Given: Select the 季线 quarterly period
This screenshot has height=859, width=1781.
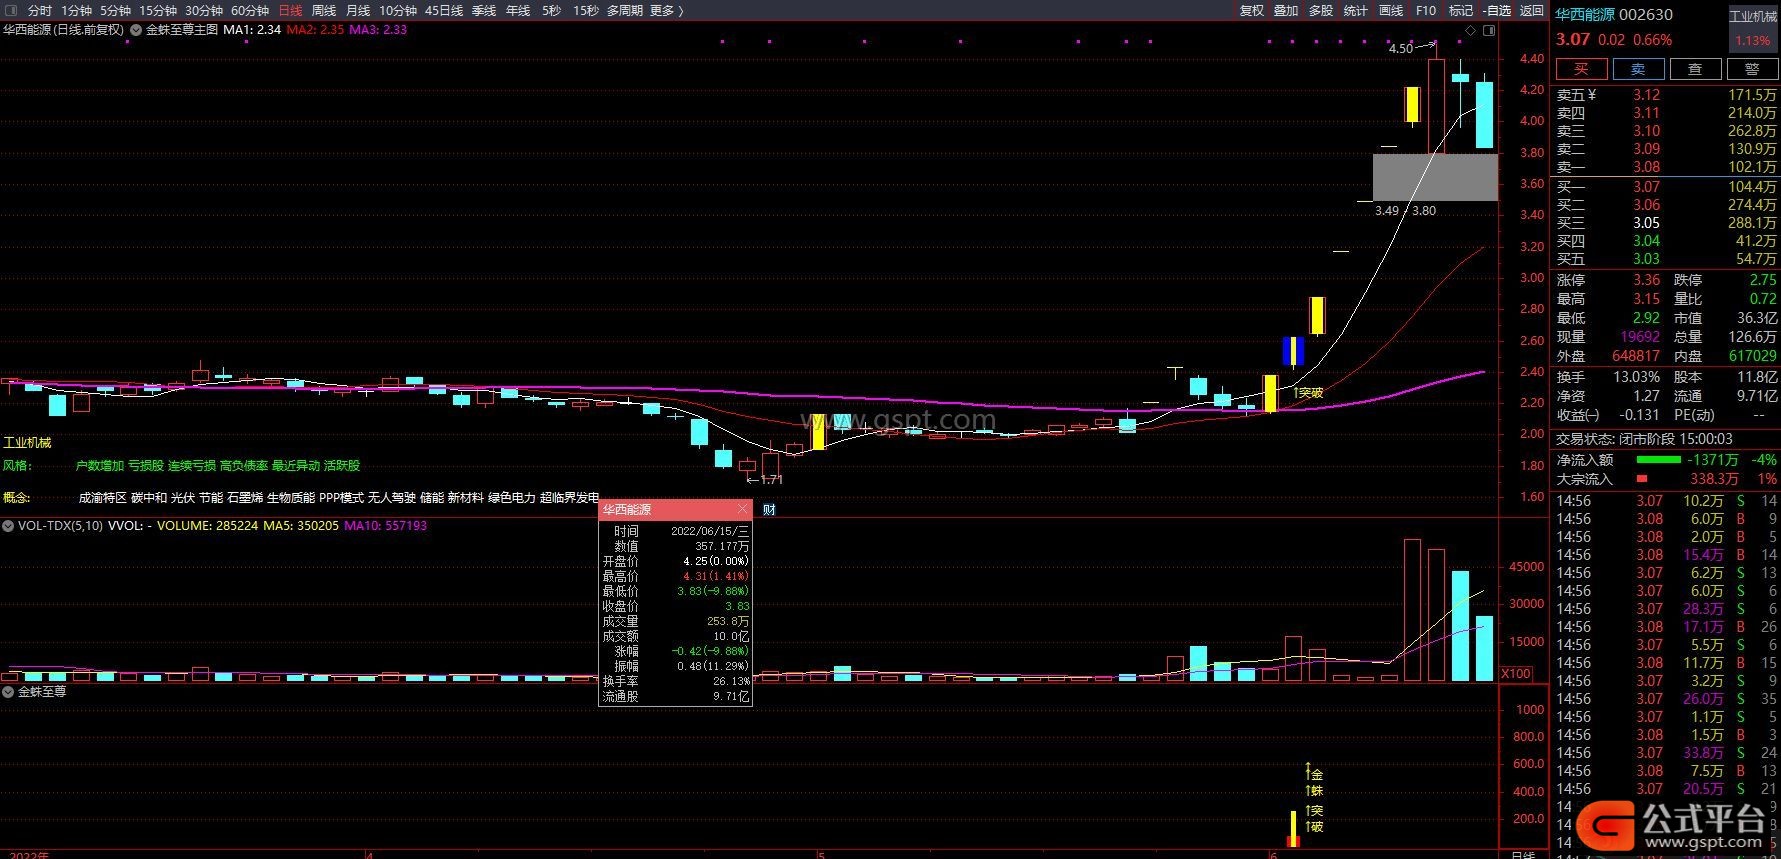Looking at the screenshot, I should point(484,10).
